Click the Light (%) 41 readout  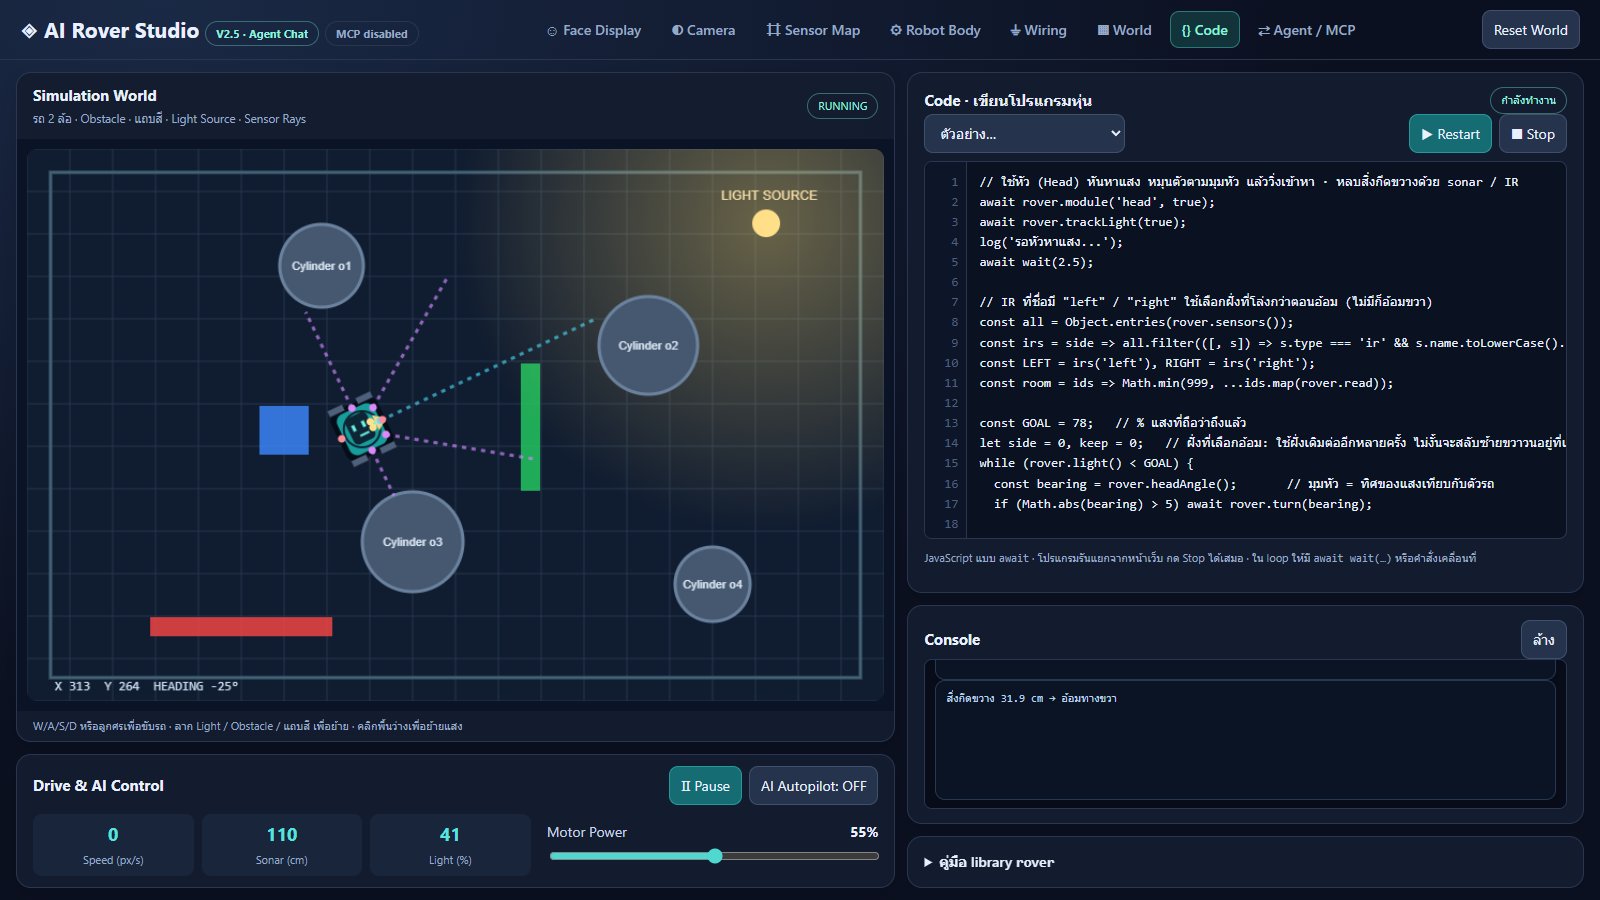click(x=450, y=845)
